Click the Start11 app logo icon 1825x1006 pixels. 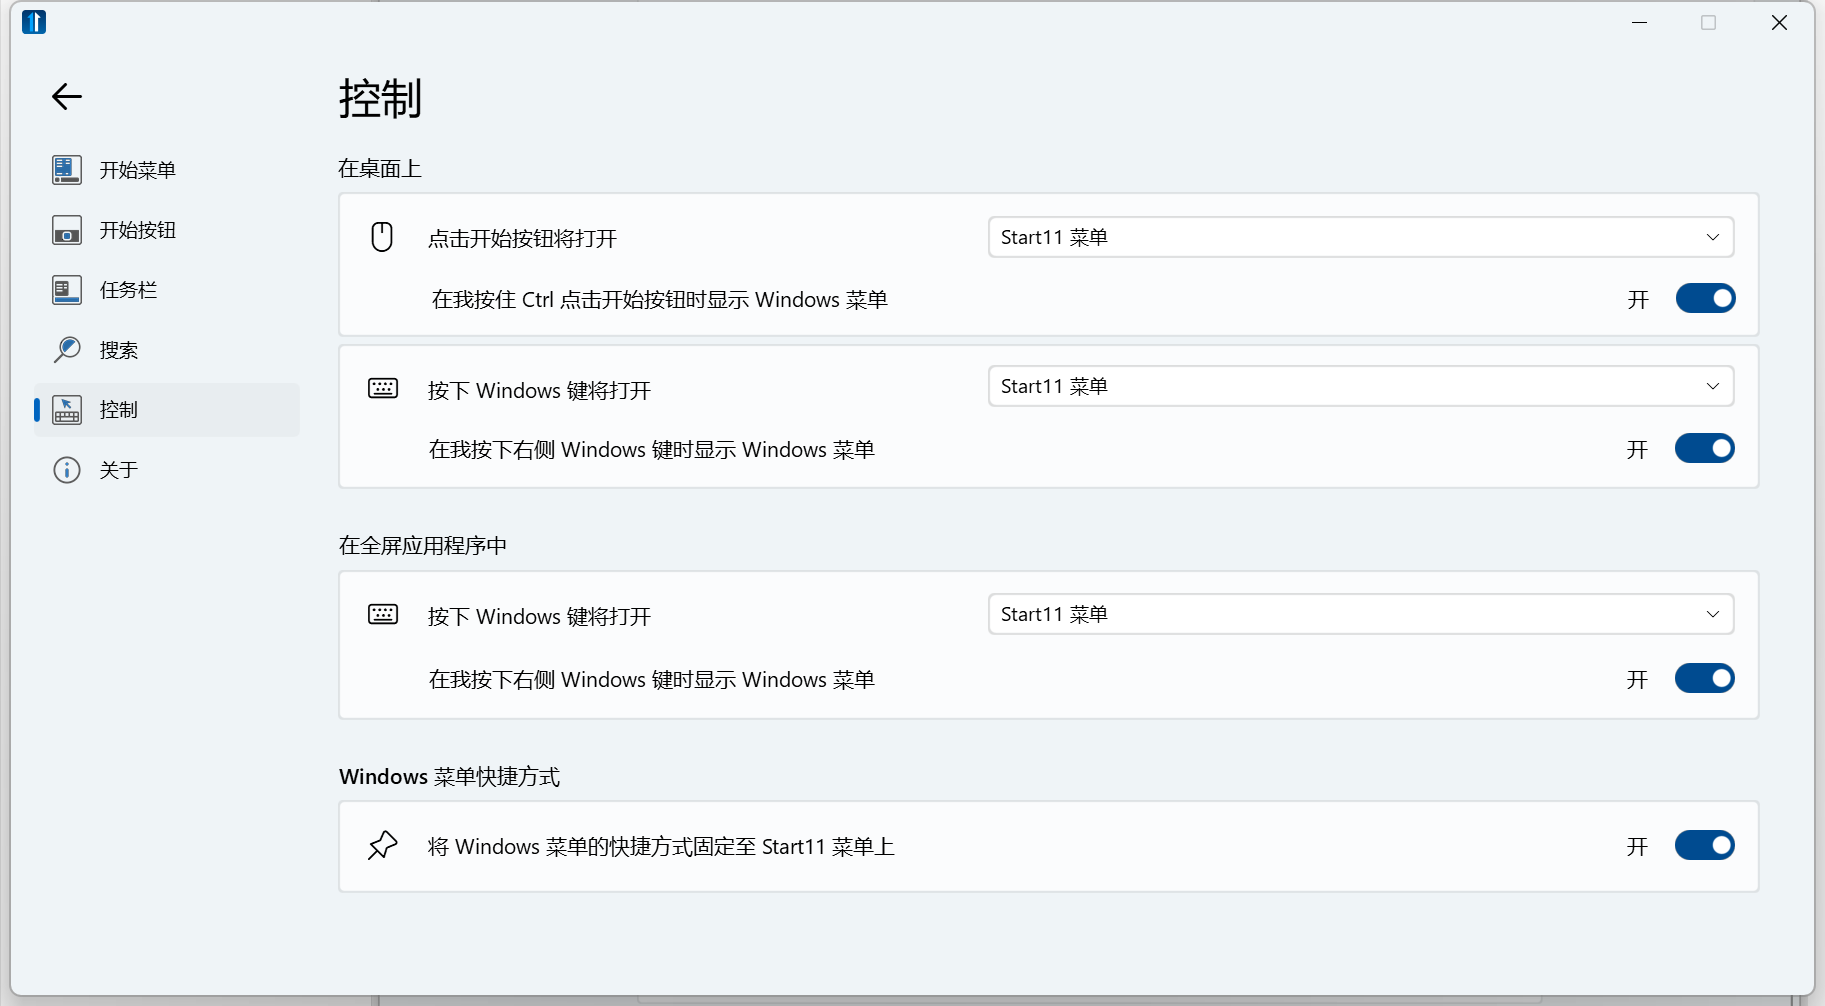(34, 22)
